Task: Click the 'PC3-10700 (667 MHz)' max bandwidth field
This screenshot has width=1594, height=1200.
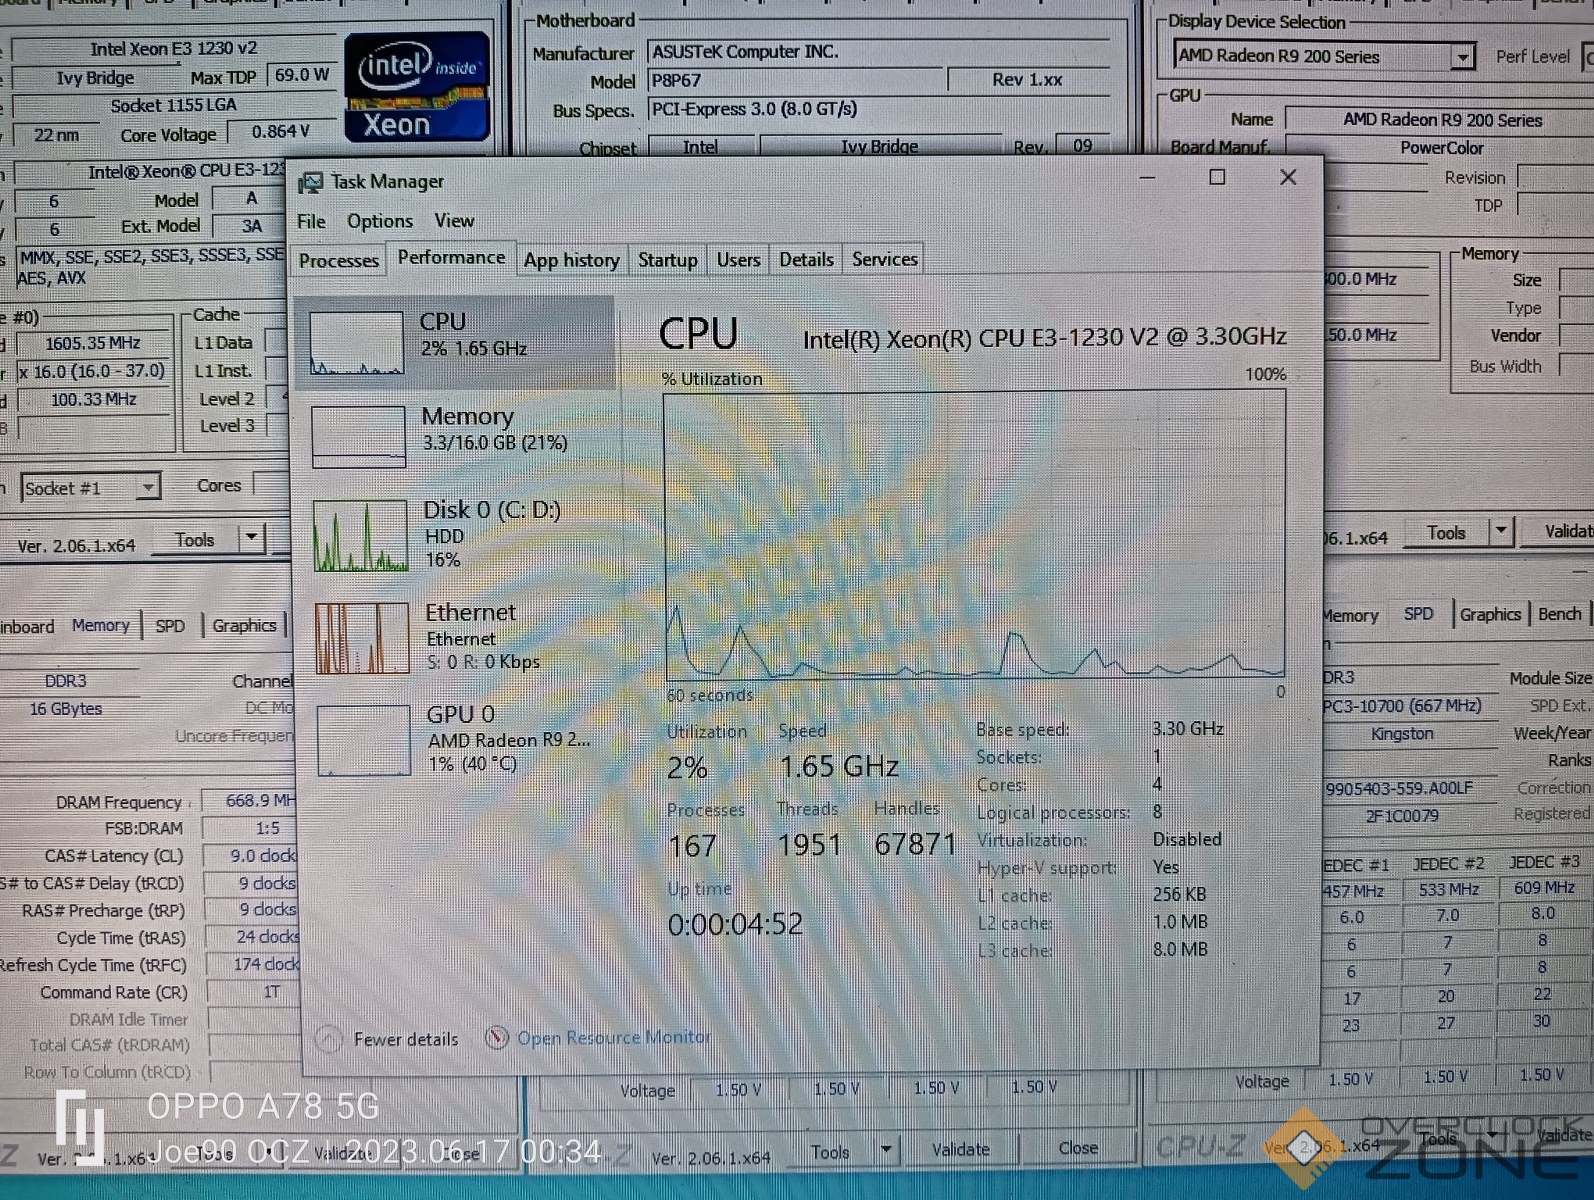Action: [1401, 706]
